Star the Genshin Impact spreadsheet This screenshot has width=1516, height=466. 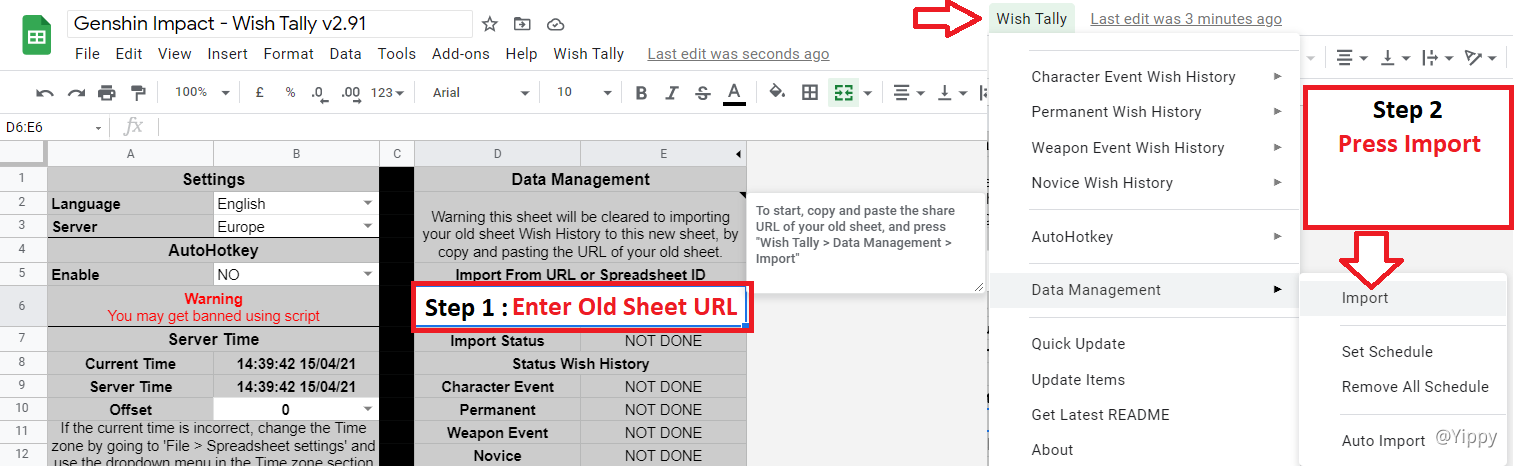point(490,24)
